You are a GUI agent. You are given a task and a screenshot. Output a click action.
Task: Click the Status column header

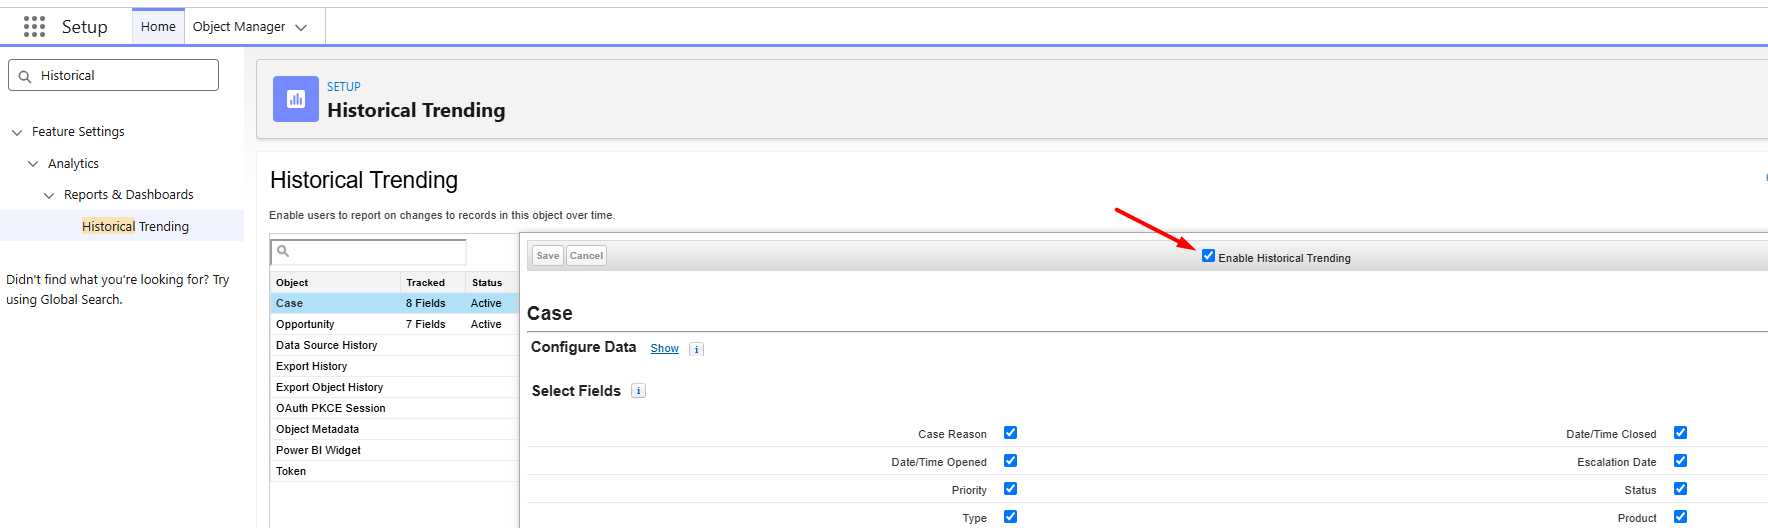pyautogui.click(x=492, y=282)
